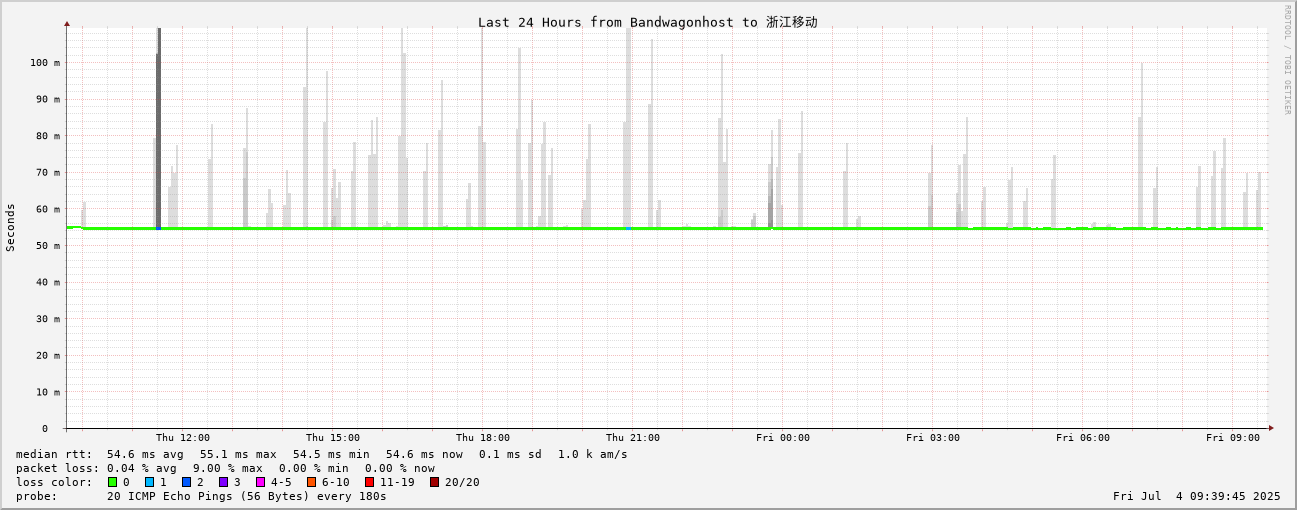The image size is (1297, 510).
Task: Click the blue loss swatch for 2
Action: tap(186, 482)
